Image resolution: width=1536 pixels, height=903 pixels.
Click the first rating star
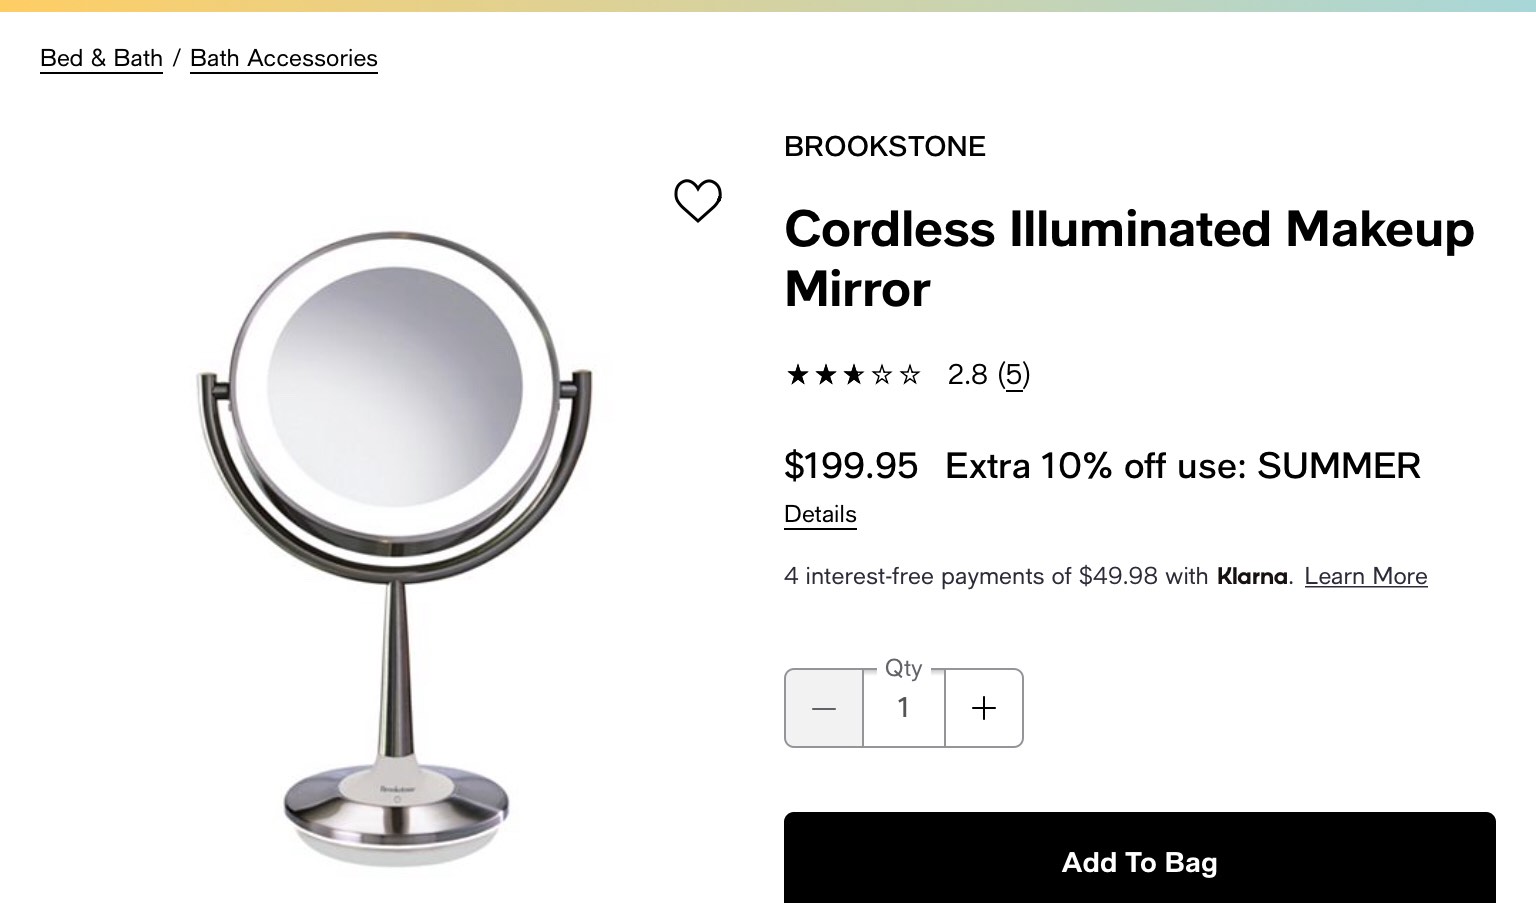click(797, 374)
